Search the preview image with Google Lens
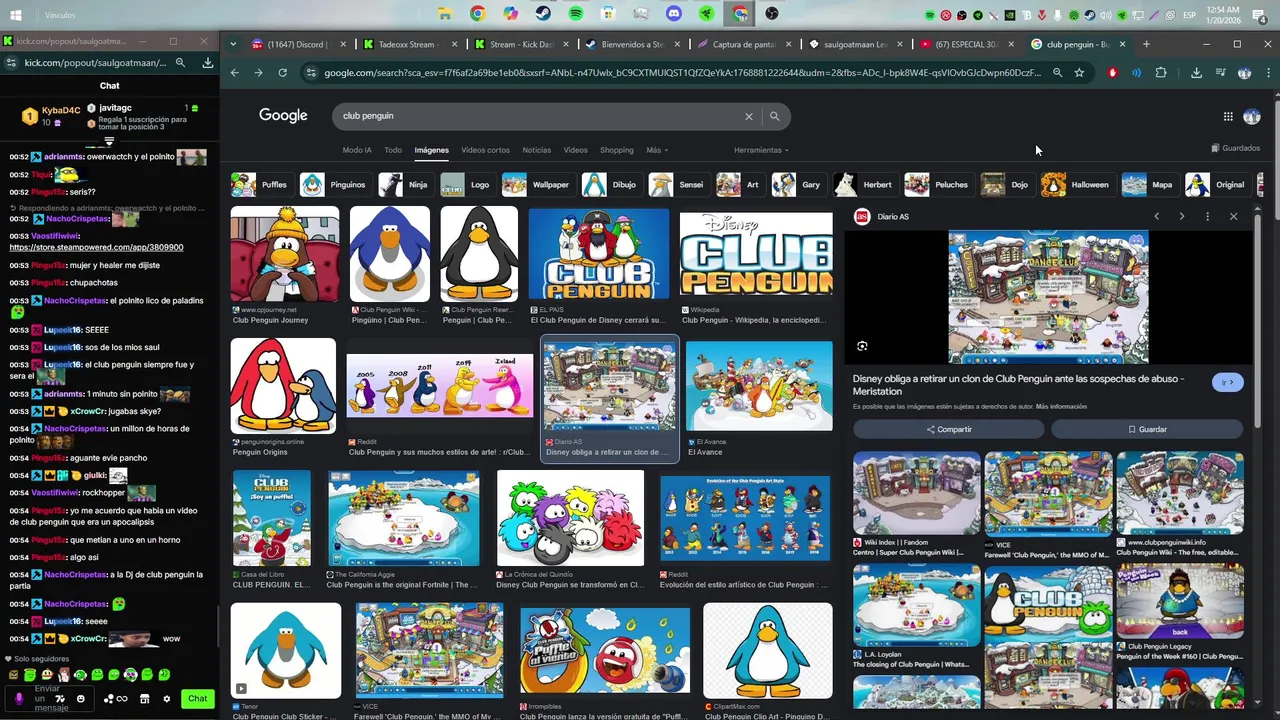The image size is (1280, 720). tap(862, 346)
